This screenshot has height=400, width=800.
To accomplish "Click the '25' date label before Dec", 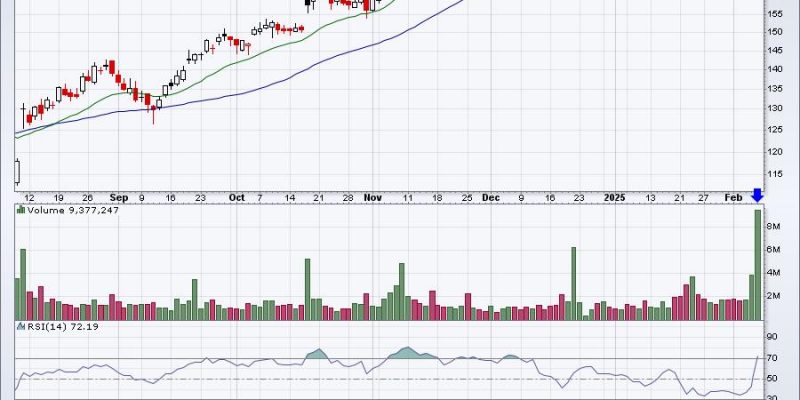I will pyautogui.click(x=467, y=198).
